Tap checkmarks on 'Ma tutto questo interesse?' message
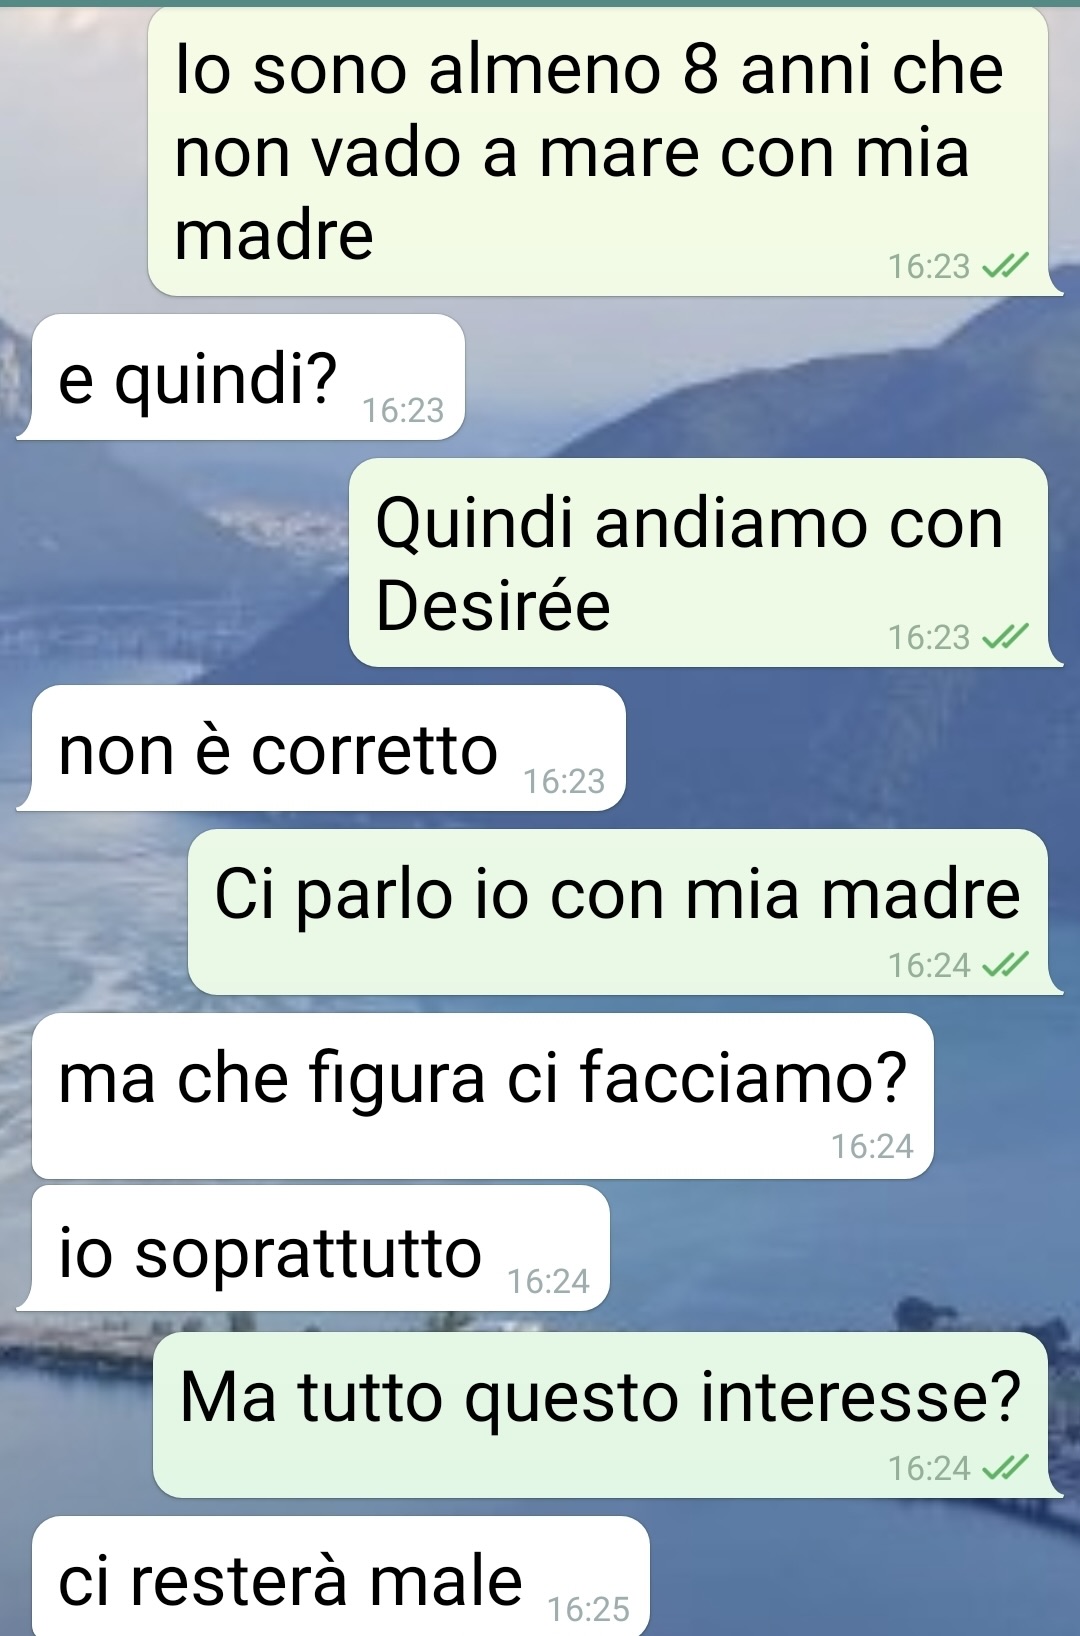Viewport: 1080px width, 1636px height. click(x=1005, y=1468)
